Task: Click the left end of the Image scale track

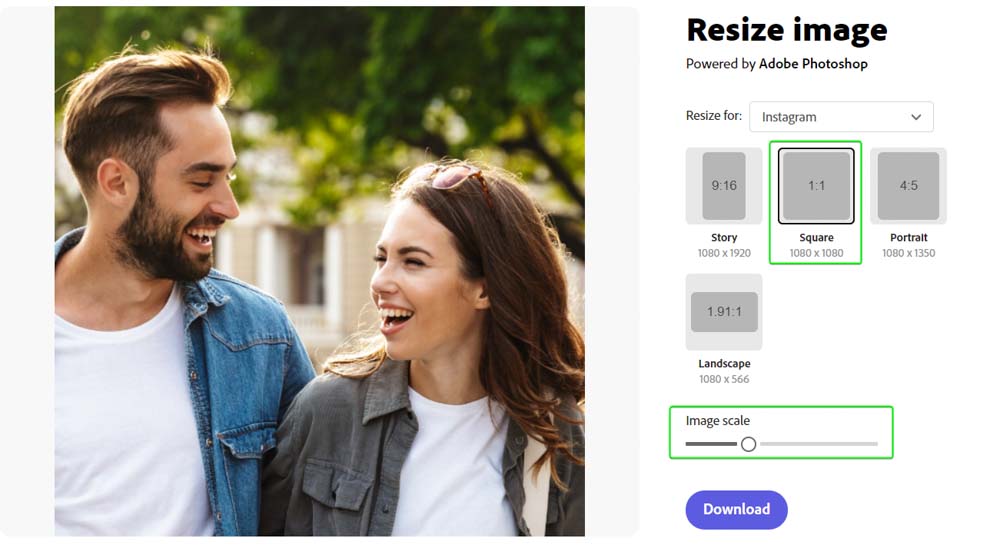Action: coord(689,444)
